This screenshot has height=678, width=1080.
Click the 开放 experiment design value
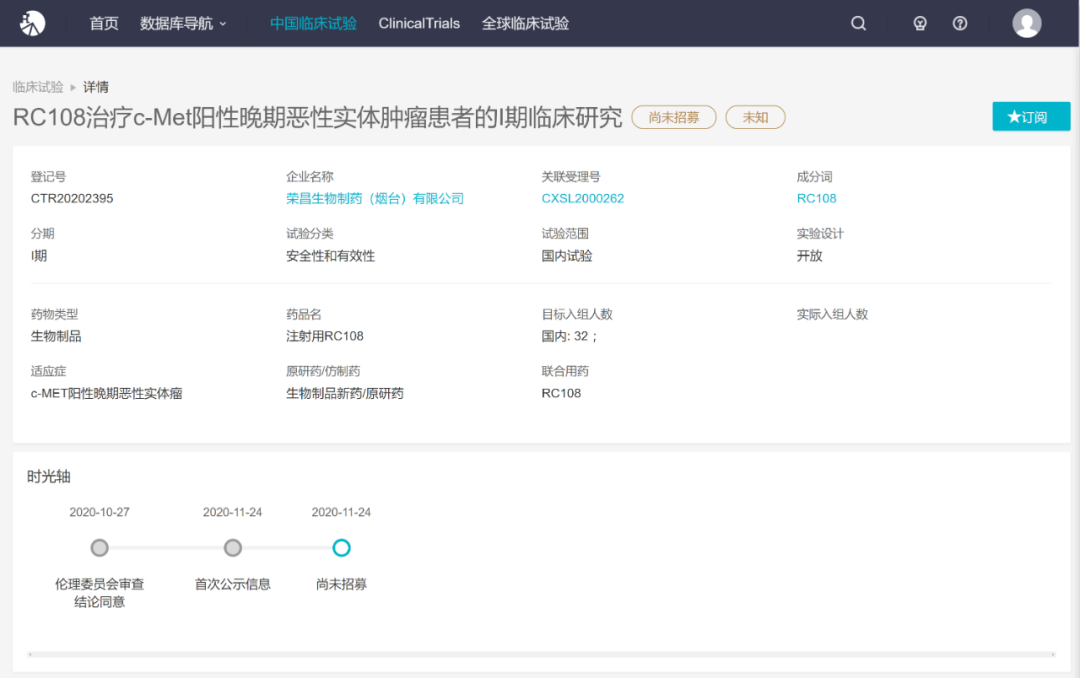809,256
